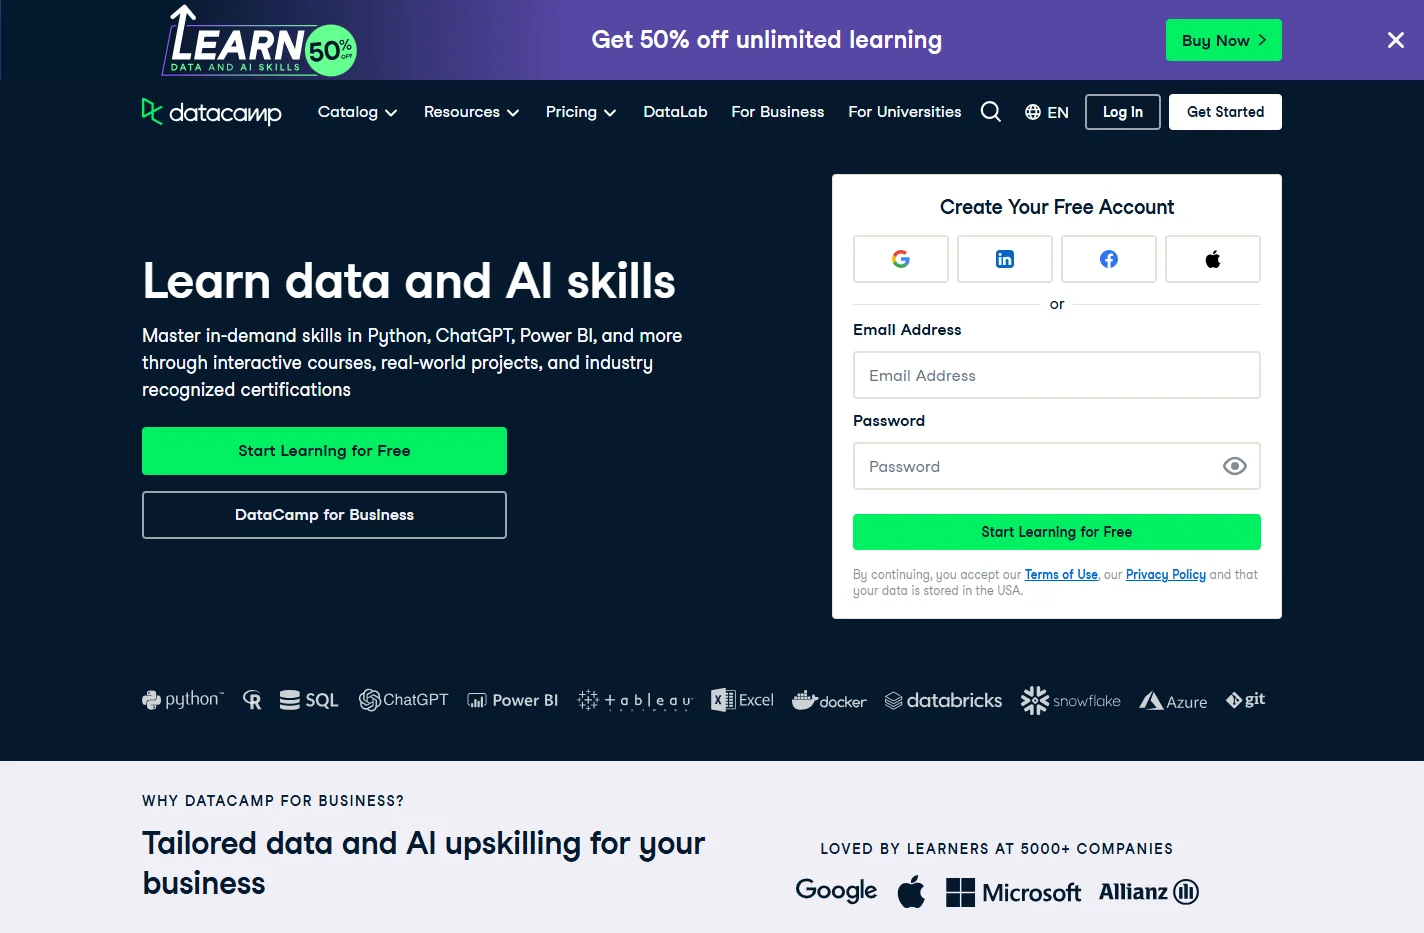Screen dimensions: 1424x933
Task: Click hero Start Learning for Free button
Action: click(324, 451)
